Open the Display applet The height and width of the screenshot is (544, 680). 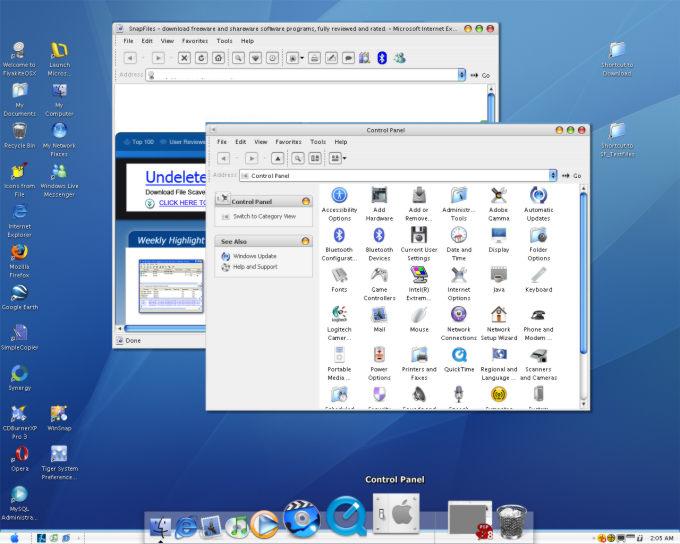[x=499, y=240]
